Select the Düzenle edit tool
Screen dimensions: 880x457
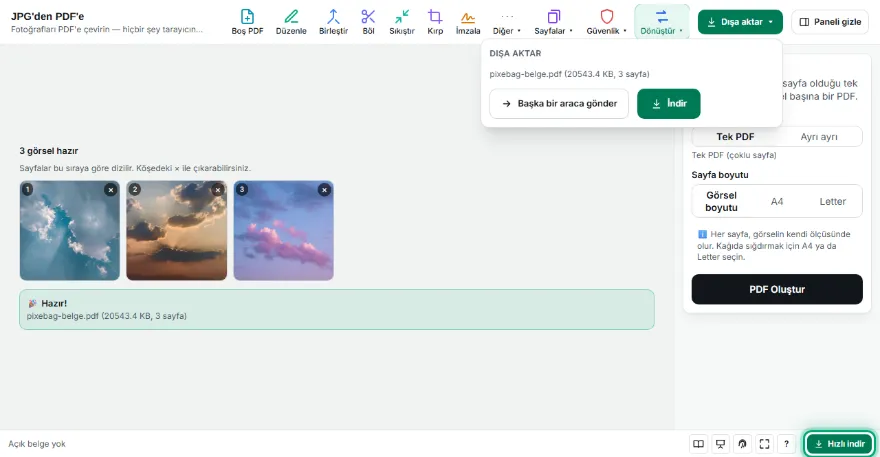point(291,22)
